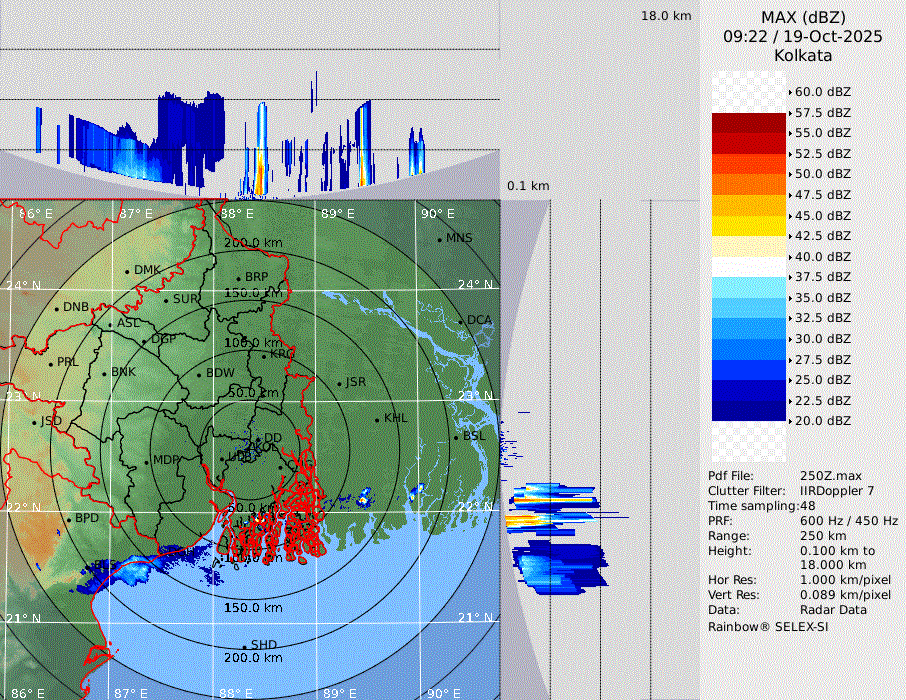Click the BPD station dot

coord(69,520)
